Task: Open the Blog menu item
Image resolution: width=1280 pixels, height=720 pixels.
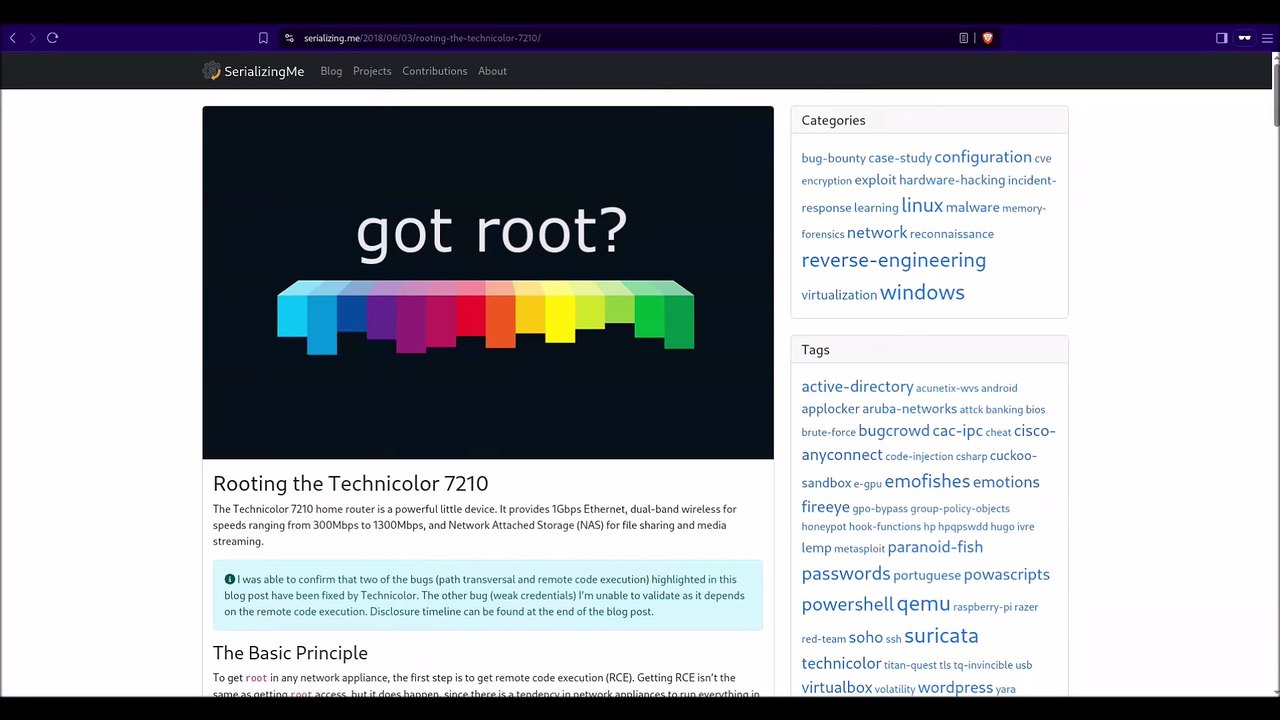Action: point(331,71)
